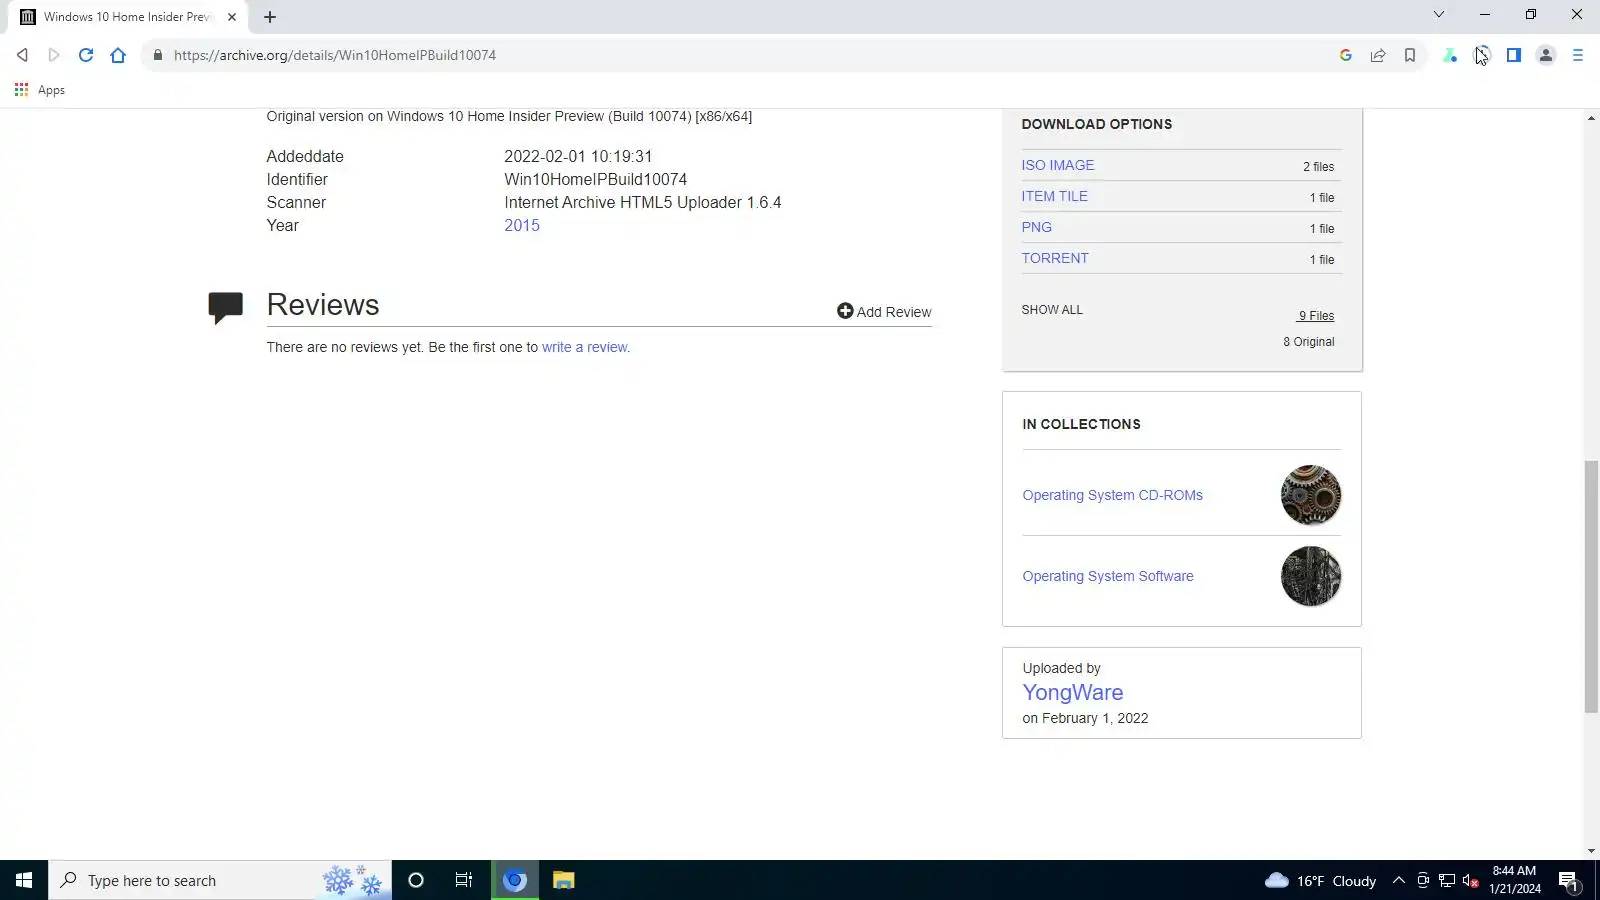Image resolution: width=1600 pixels, height=900 pixels.
Task: Open File Explorer from the taskbar
Action: 564,880
